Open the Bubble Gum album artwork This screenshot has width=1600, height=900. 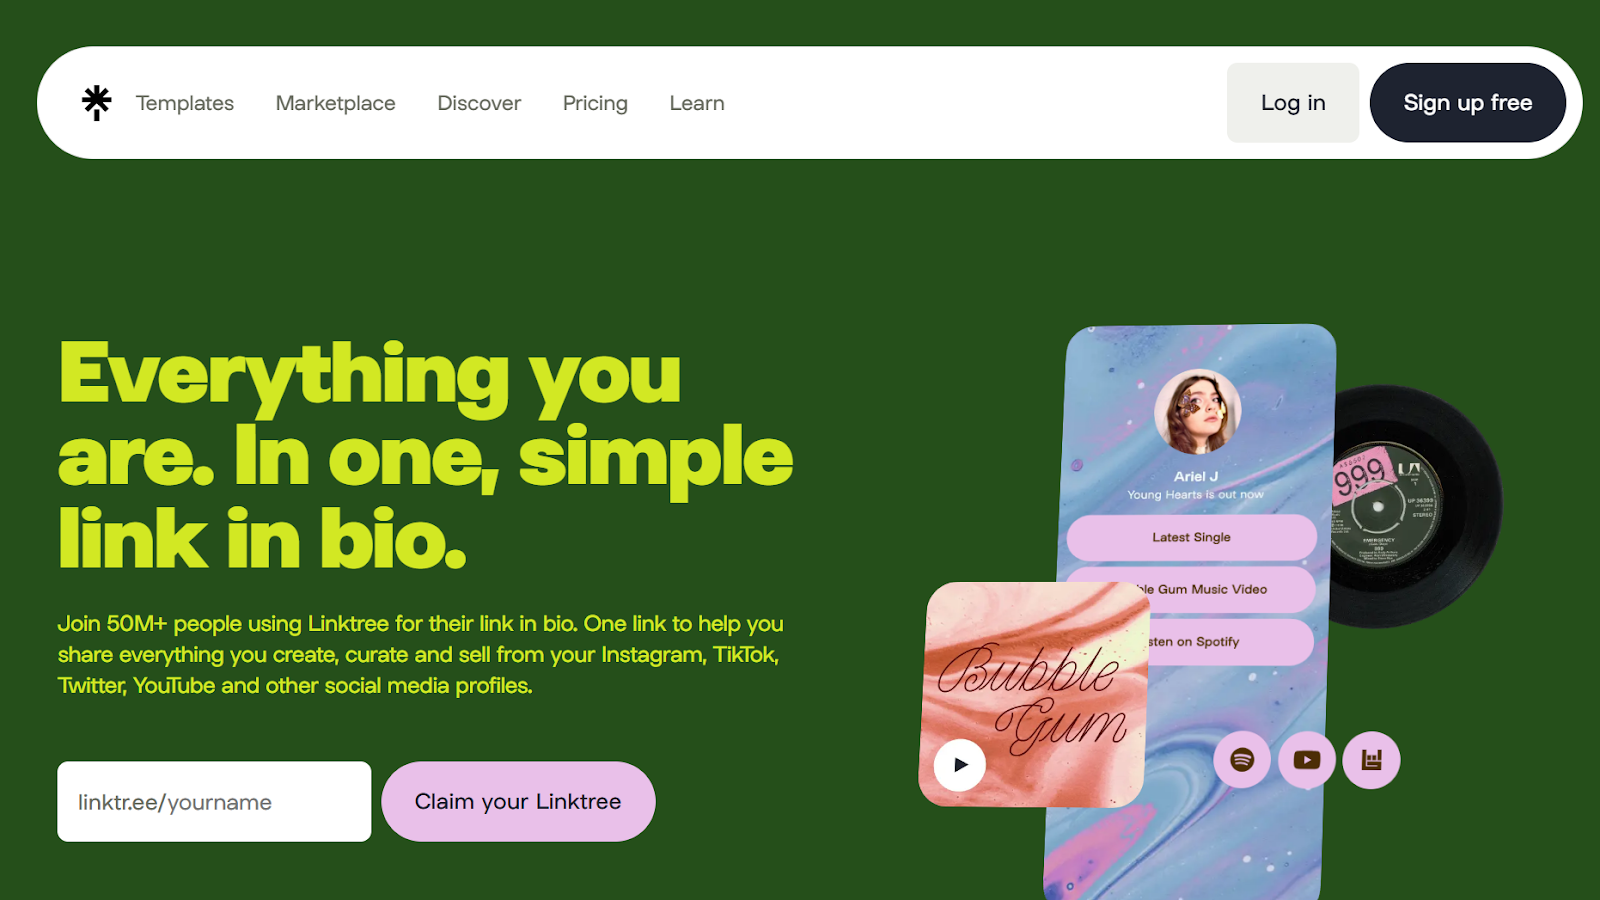point(1034,694)
